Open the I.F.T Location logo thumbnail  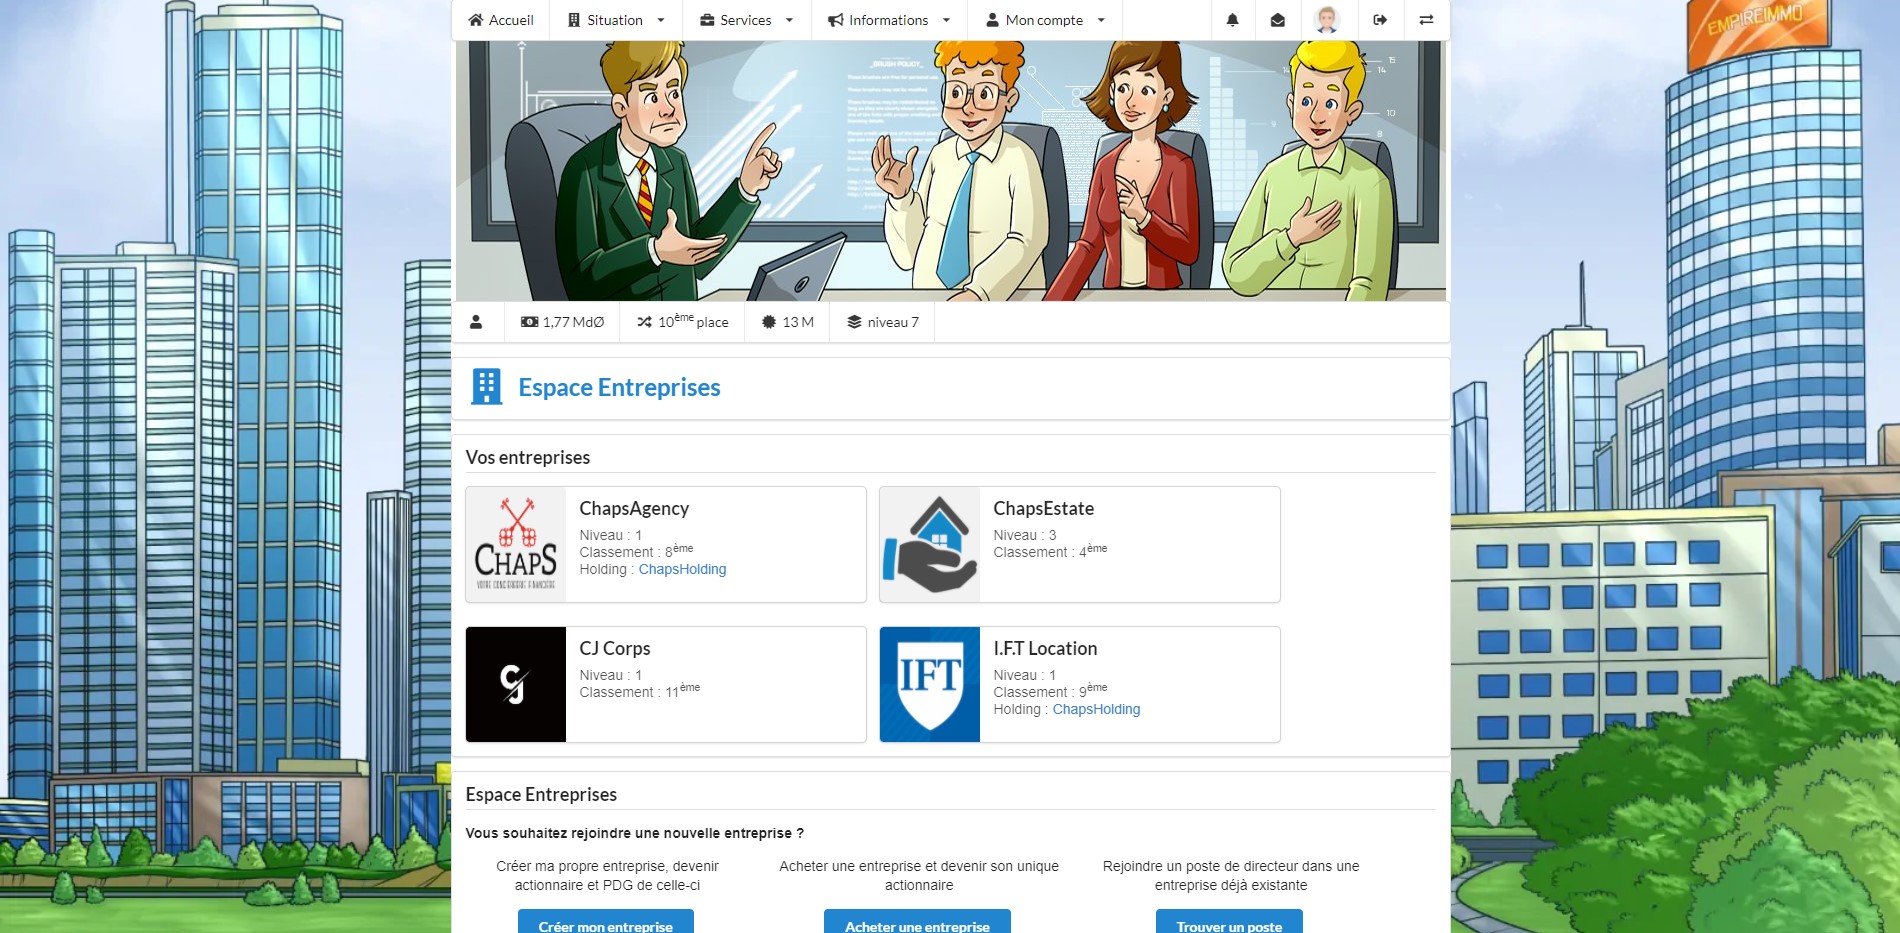click(x=930, y=685)
